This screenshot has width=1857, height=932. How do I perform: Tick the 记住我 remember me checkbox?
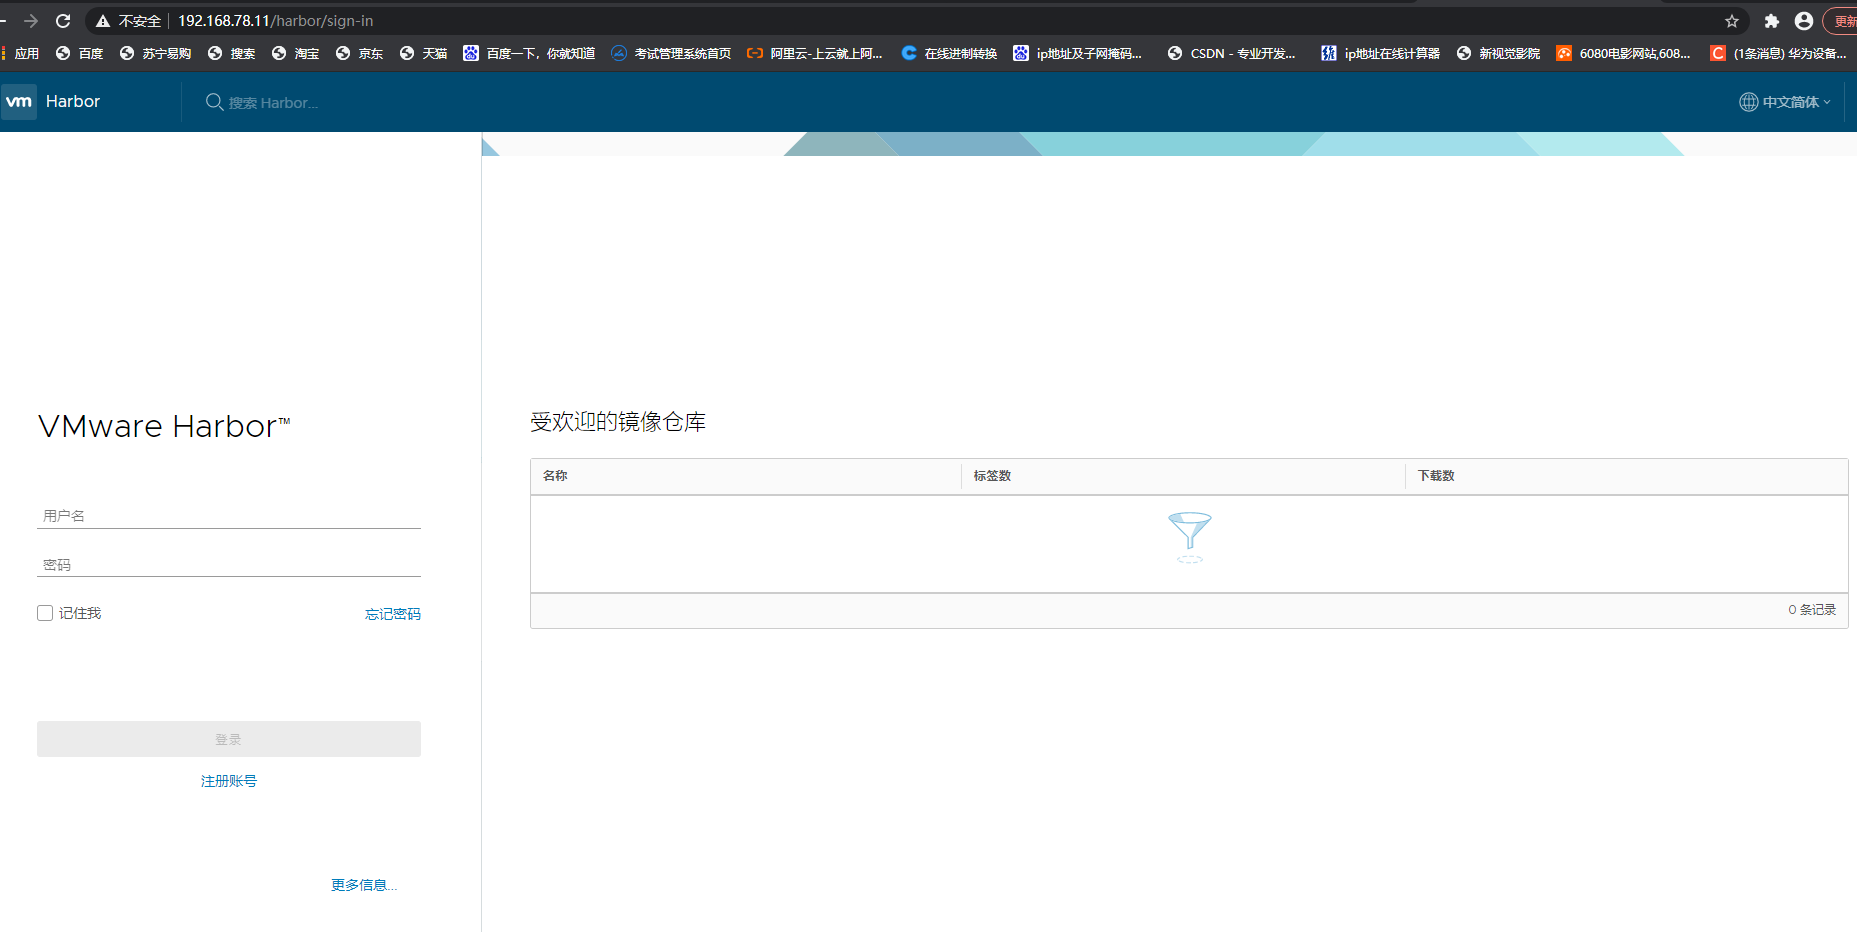click(45, 613)
